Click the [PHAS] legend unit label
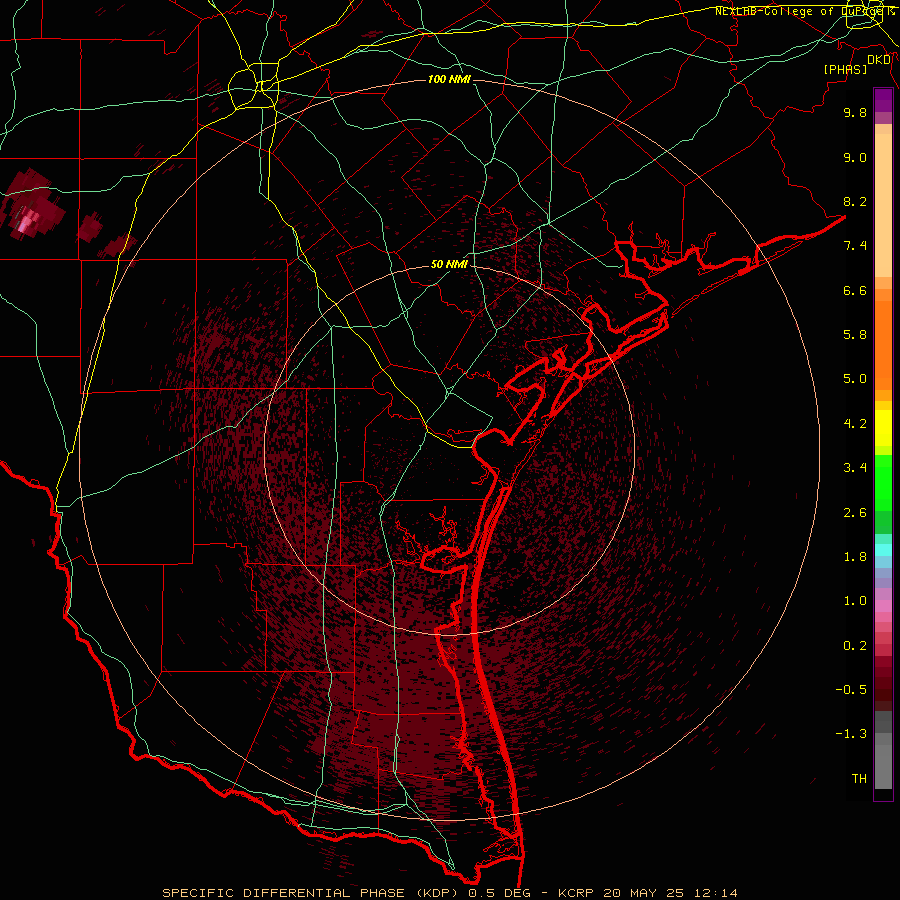Screen dimensions: 900x900 (x=845, y=69)
